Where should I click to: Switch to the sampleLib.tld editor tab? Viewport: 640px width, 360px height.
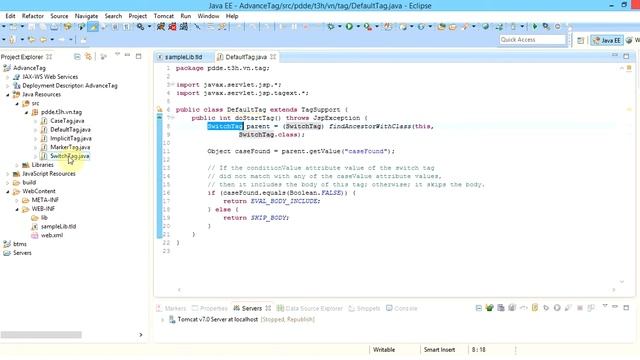tap(183, 57)
